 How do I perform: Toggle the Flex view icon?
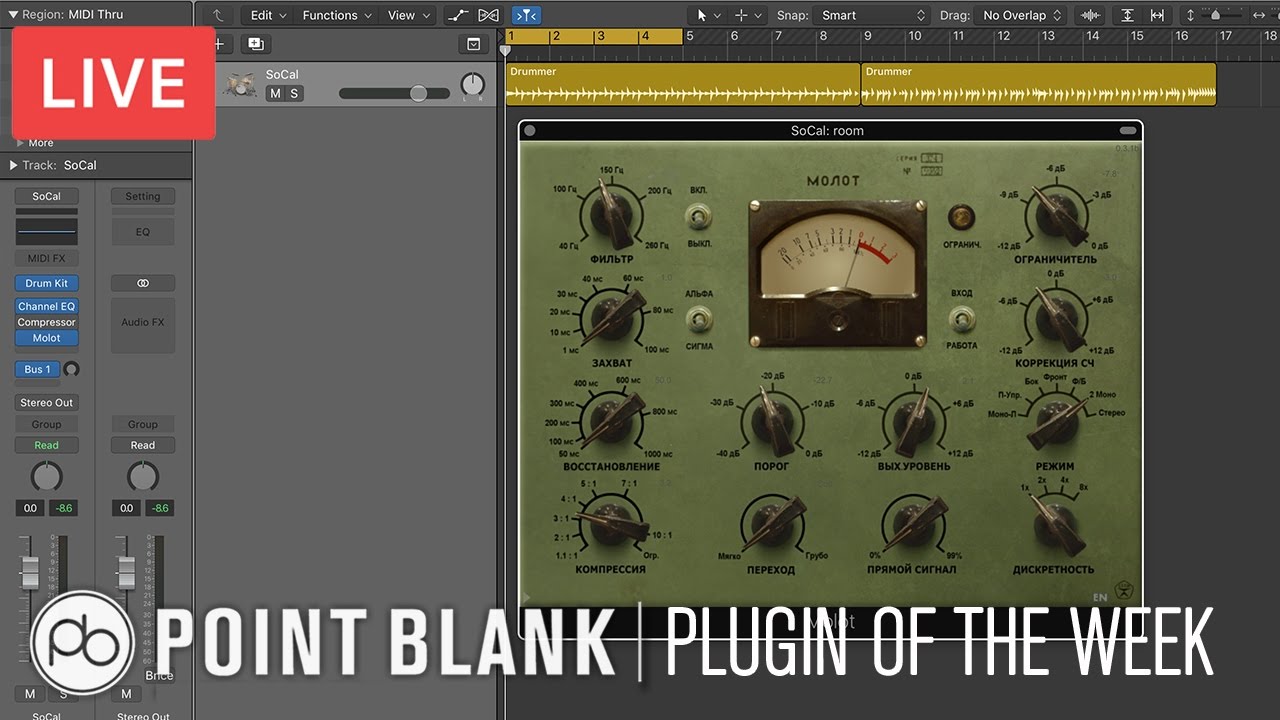(x=488, y=15)
